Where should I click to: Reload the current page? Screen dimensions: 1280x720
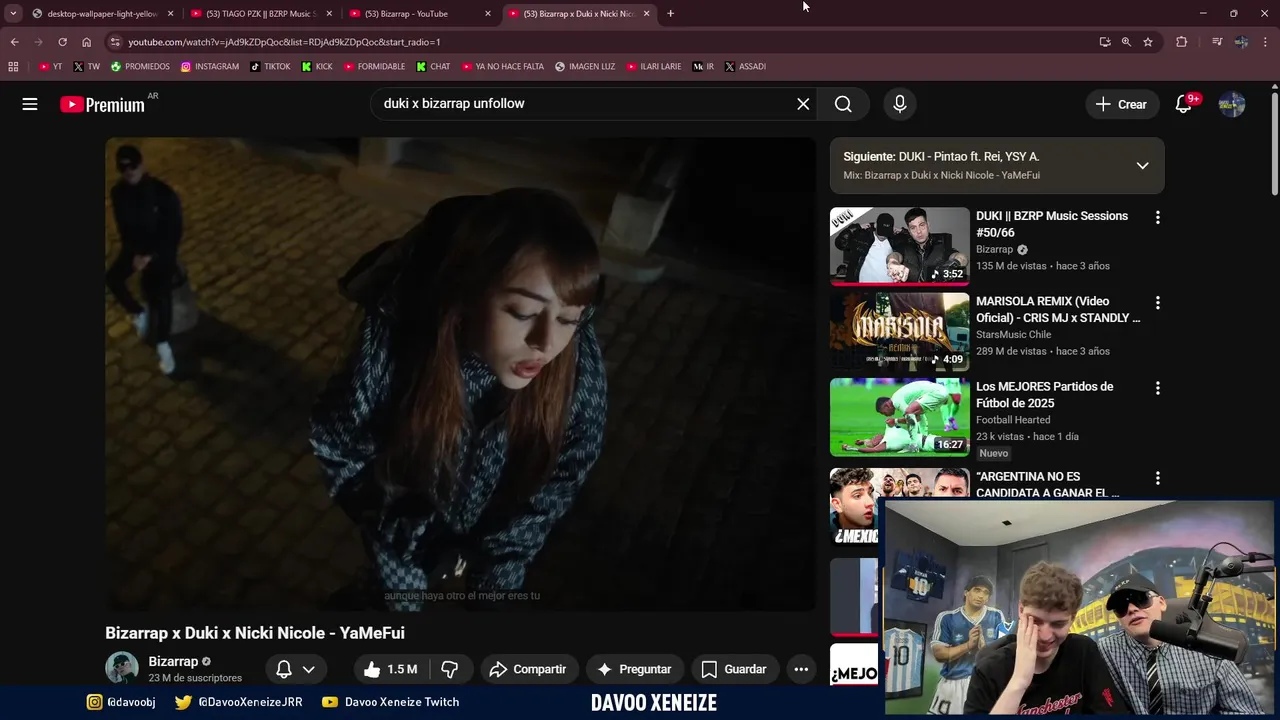click(x=62, y=42)
